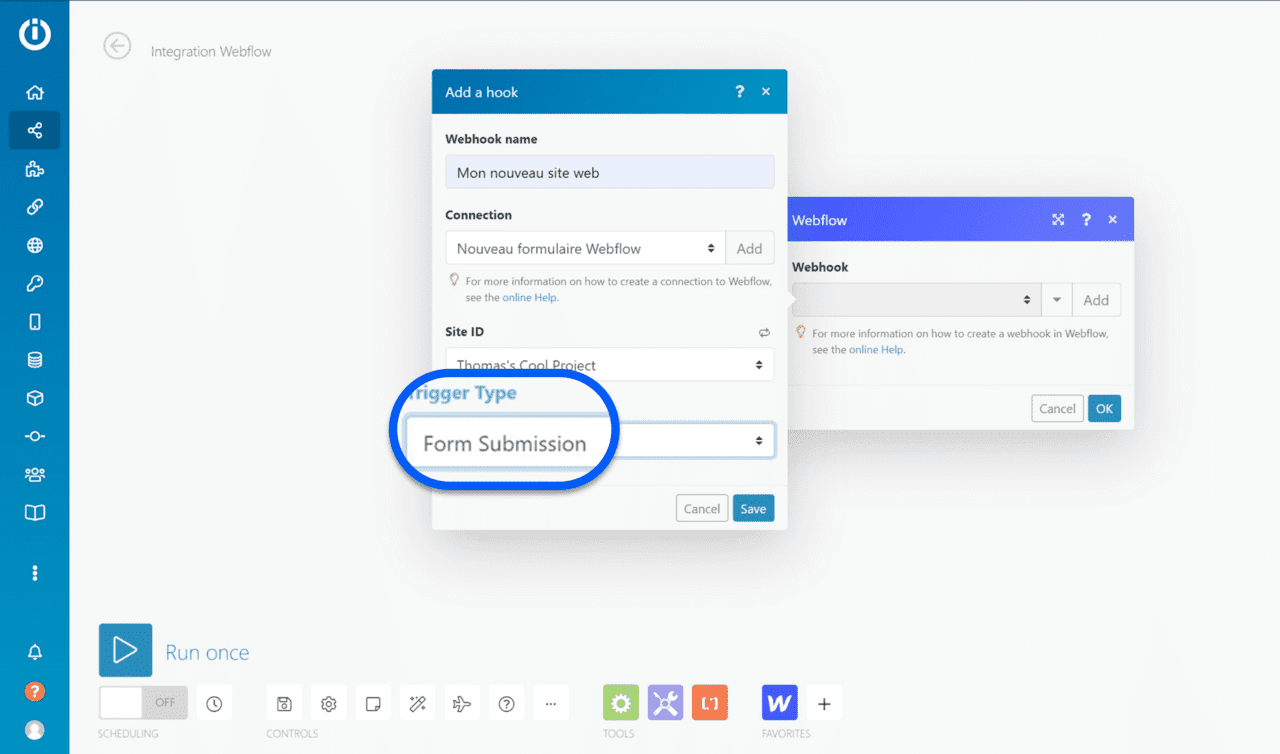1280x754 pixels.
Task: Open notes icon in controls
Action: tap(373, 704)
